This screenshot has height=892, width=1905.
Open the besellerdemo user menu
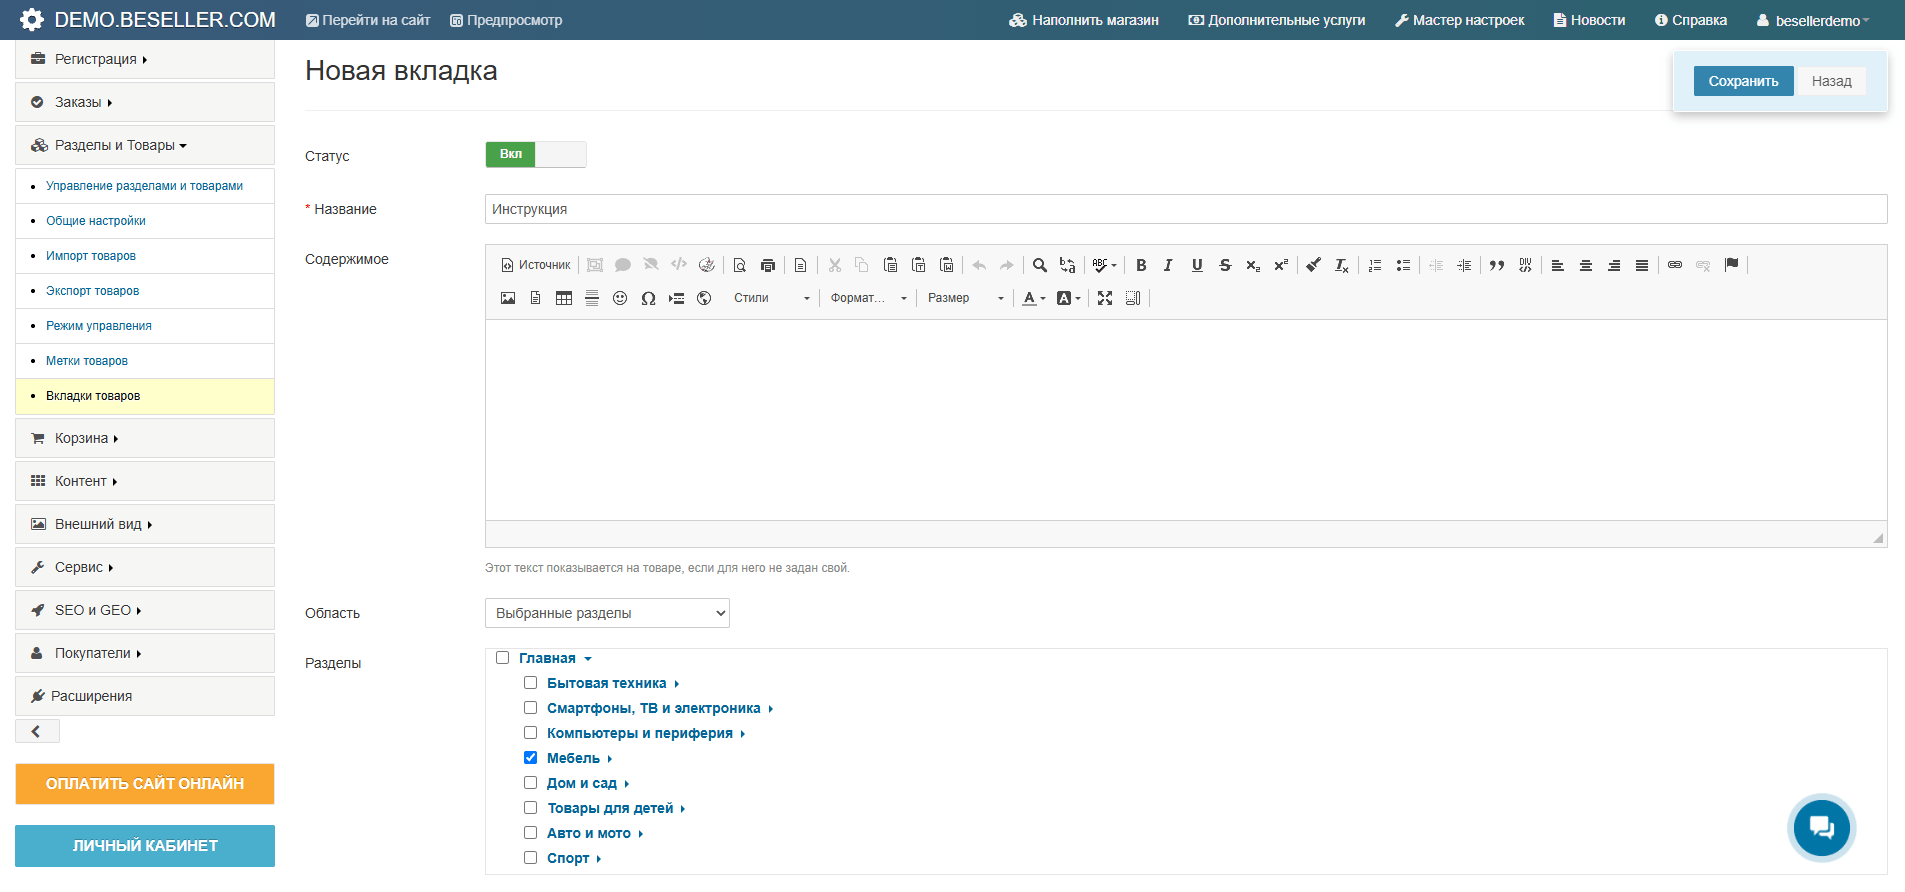click(x=1812, y=21)
